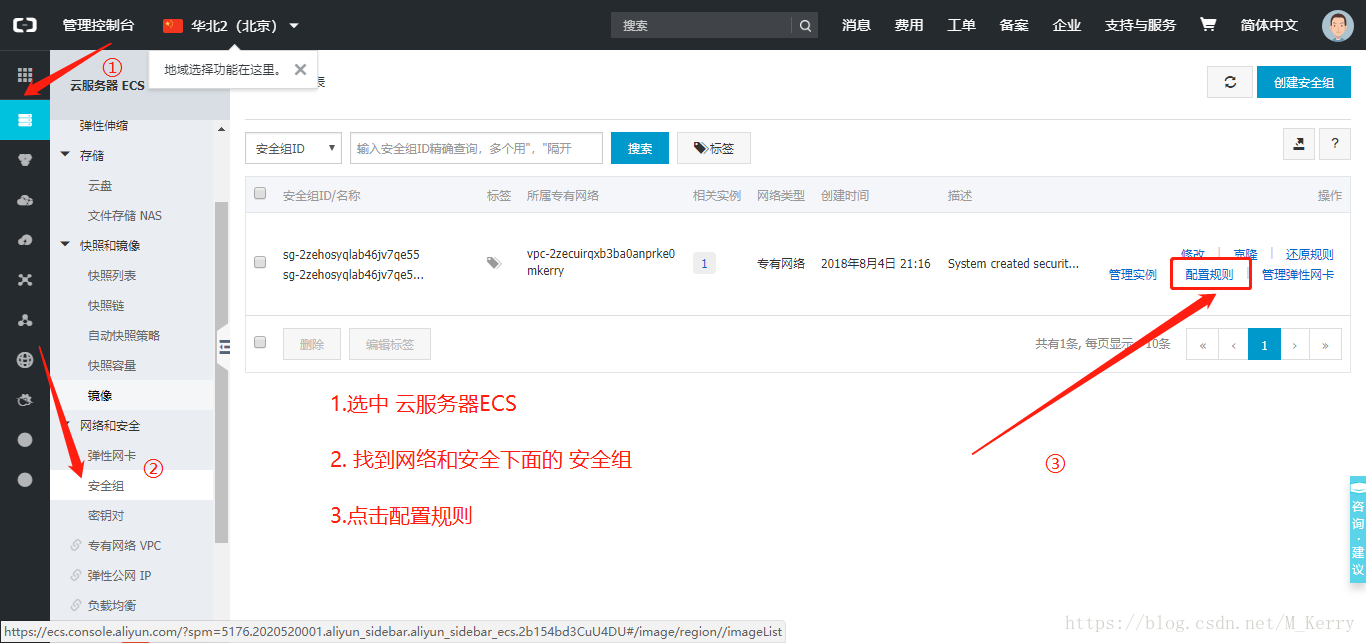
Task: Select 快照列表 in the sidebar
Action: pos(112,275)
